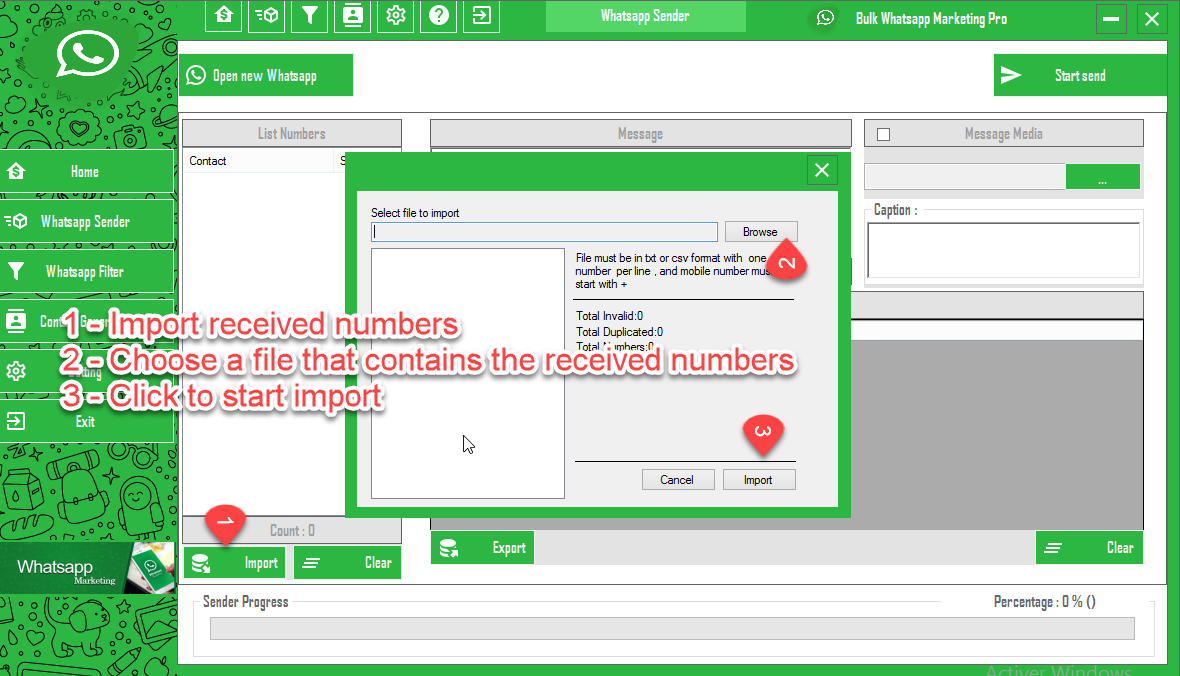Open the contact book icon in toolbar
1180x676 pixels.
(x=353, y=15)
